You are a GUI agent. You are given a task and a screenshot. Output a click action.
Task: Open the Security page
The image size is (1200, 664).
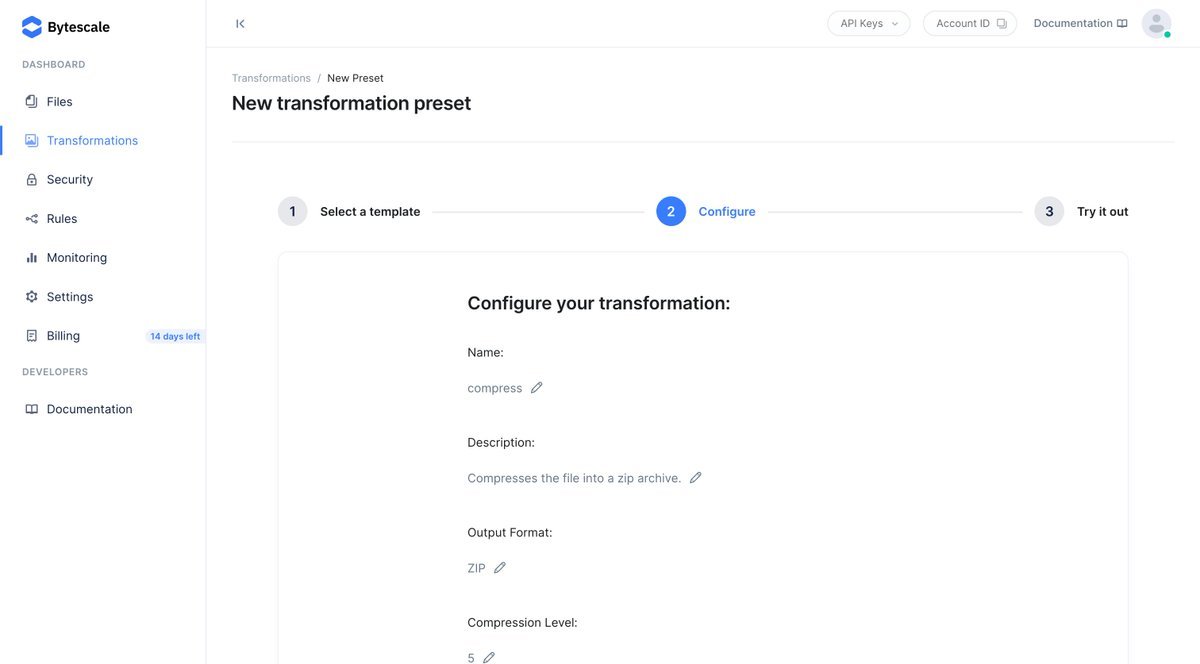coord(69,180)
